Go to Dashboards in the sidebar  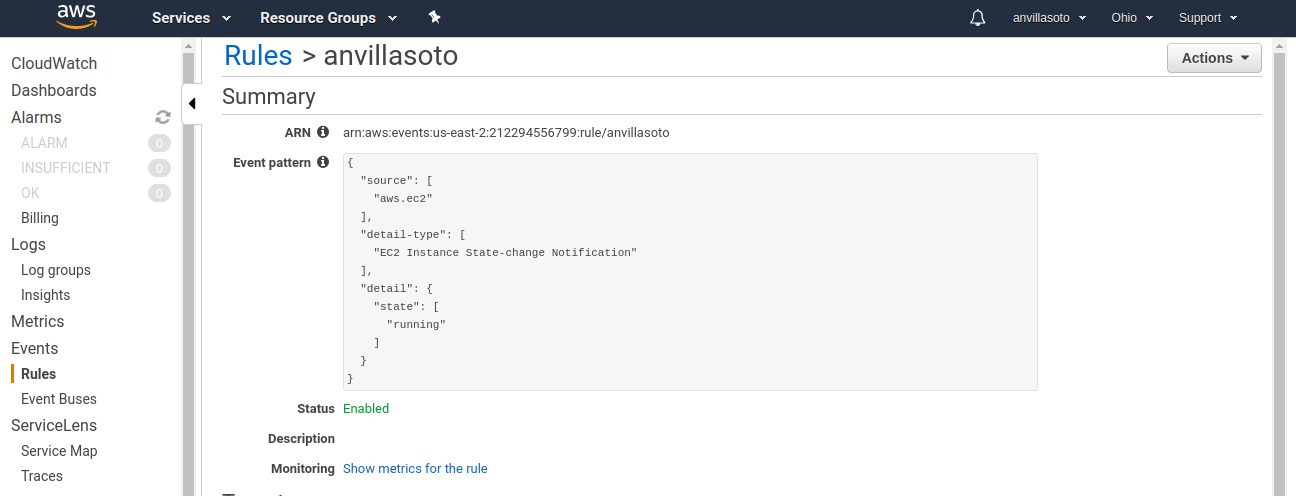click(54, 91)
